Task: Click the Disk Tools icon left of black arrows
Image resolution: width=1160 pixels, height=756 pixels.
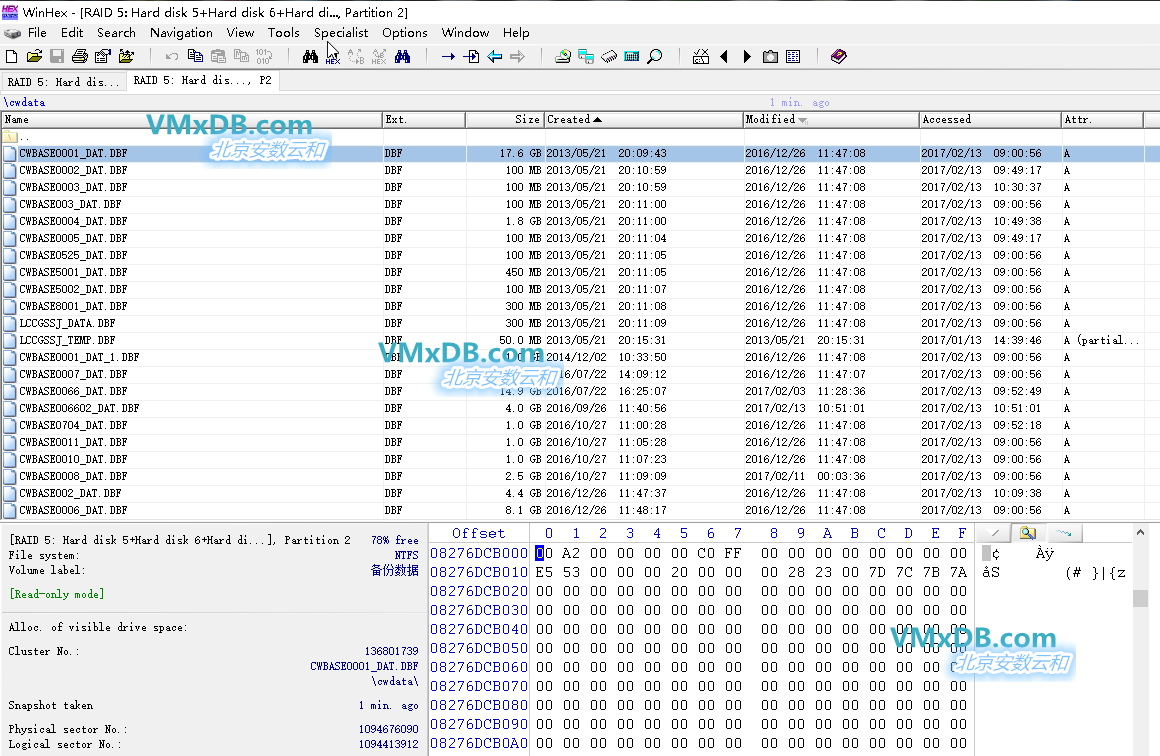Action: [701, 56]
